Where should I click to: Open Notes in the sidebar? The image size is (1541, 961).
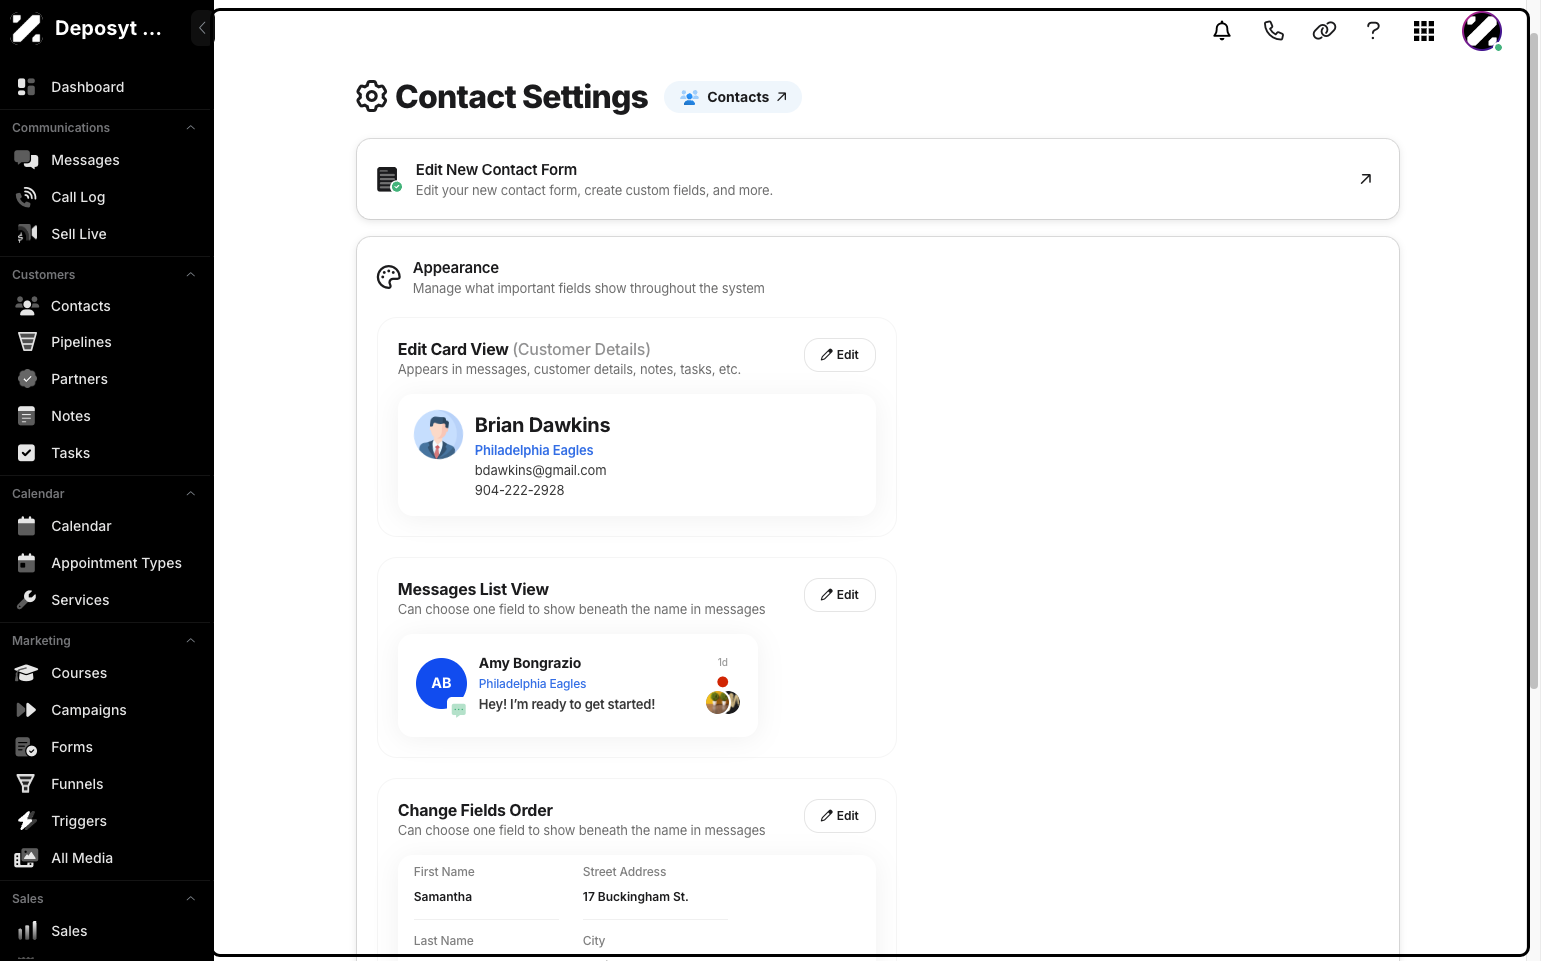(x=107, y=416)
